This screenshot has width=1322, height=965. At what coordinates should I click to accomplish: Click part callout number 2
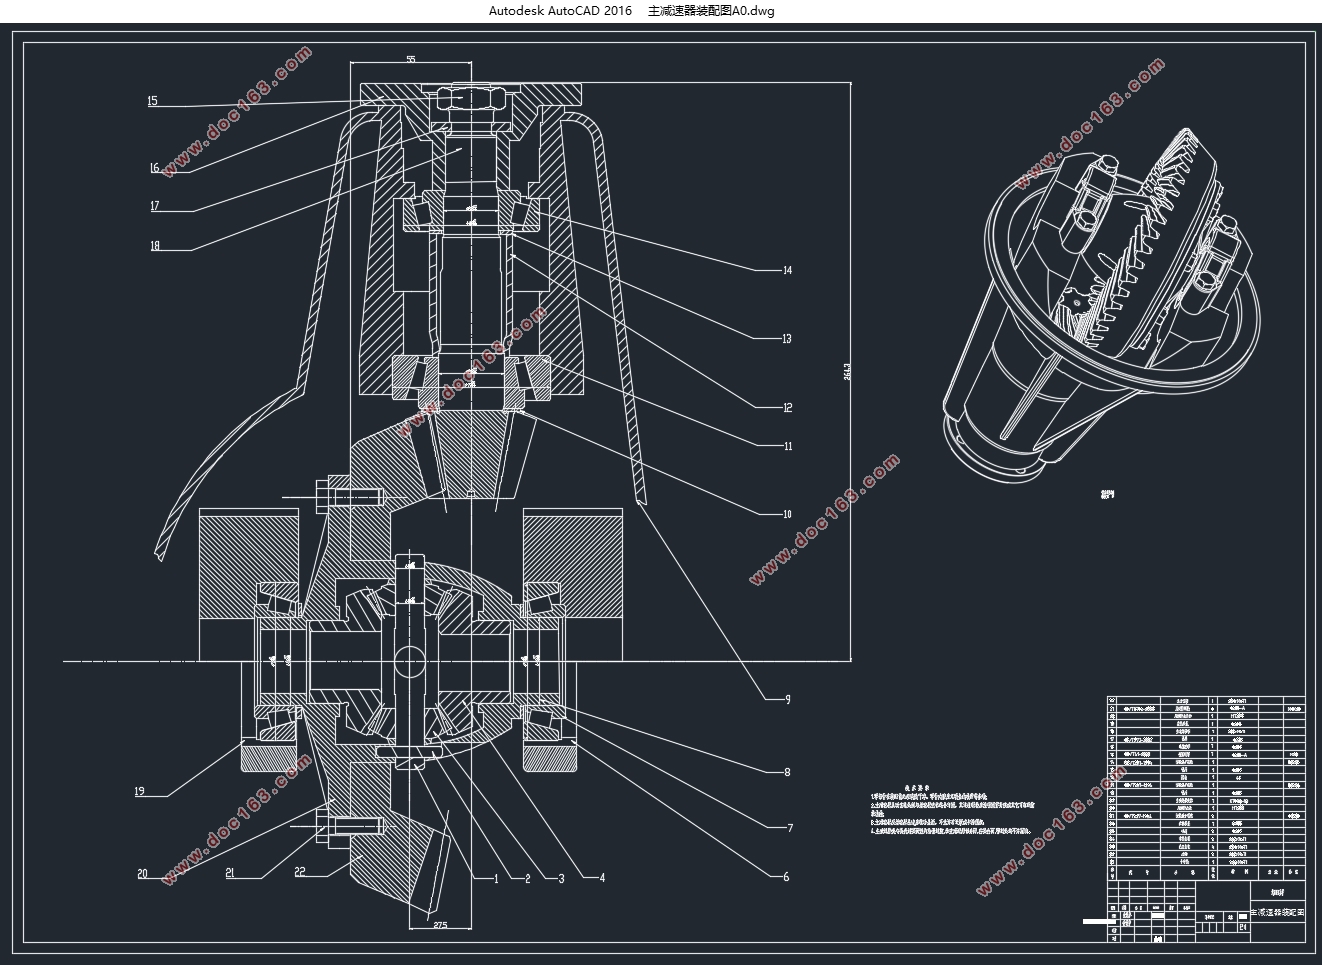[x=527, y=879]
